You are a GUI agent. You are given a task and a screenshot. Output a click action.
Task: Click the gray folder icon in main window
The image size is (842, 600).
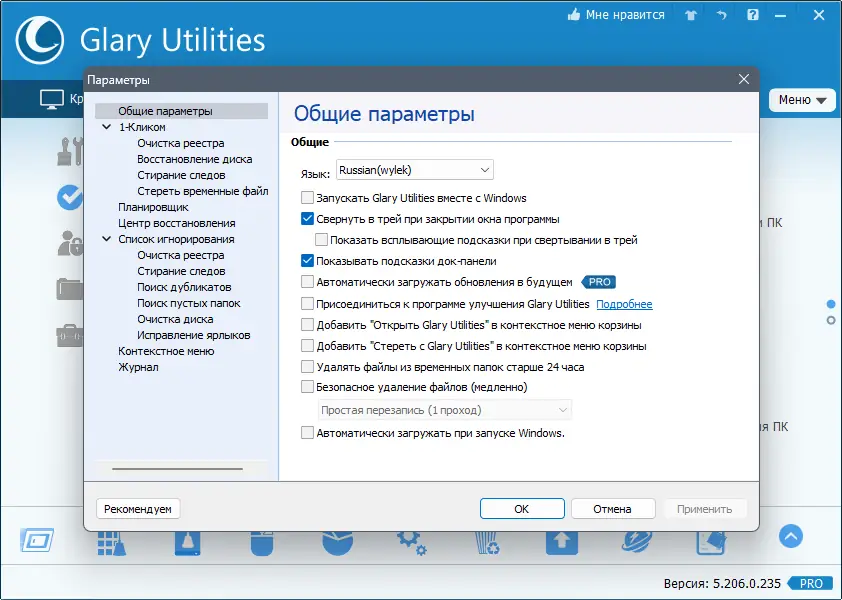point(70,289)
